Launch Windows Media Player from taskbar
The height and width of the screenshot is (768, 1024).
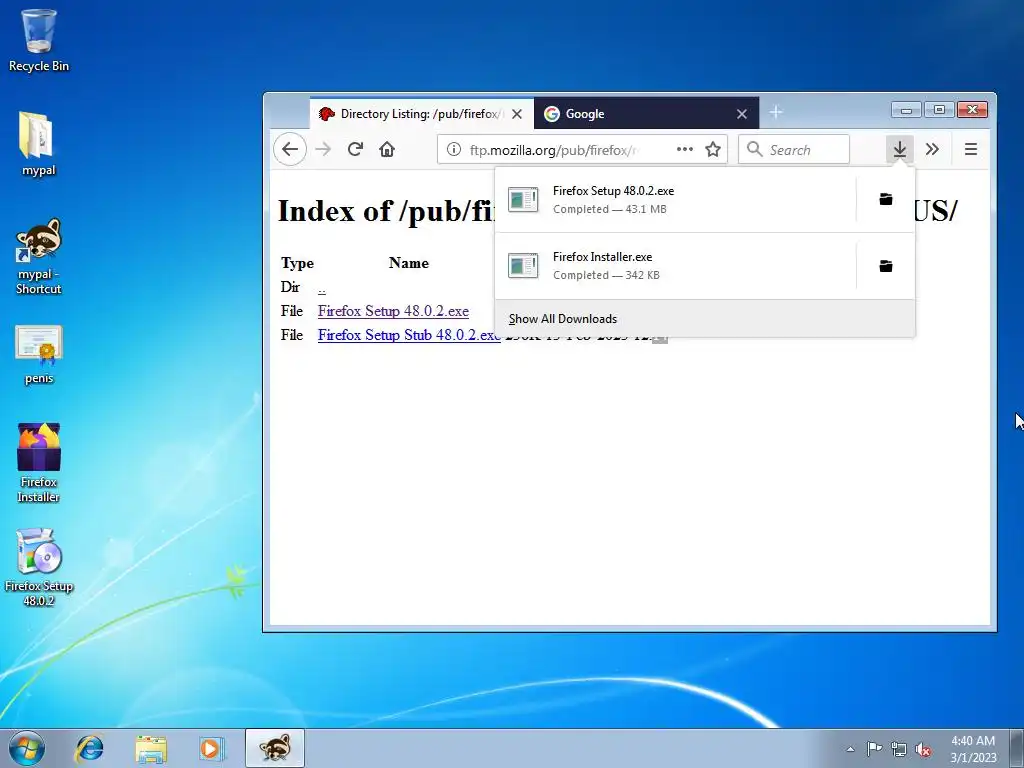pos(212,748)
